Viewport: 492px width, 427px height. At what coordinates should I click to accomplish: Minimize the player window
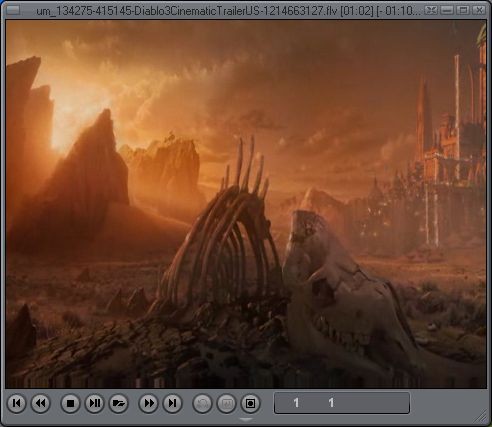coord(447,10)
